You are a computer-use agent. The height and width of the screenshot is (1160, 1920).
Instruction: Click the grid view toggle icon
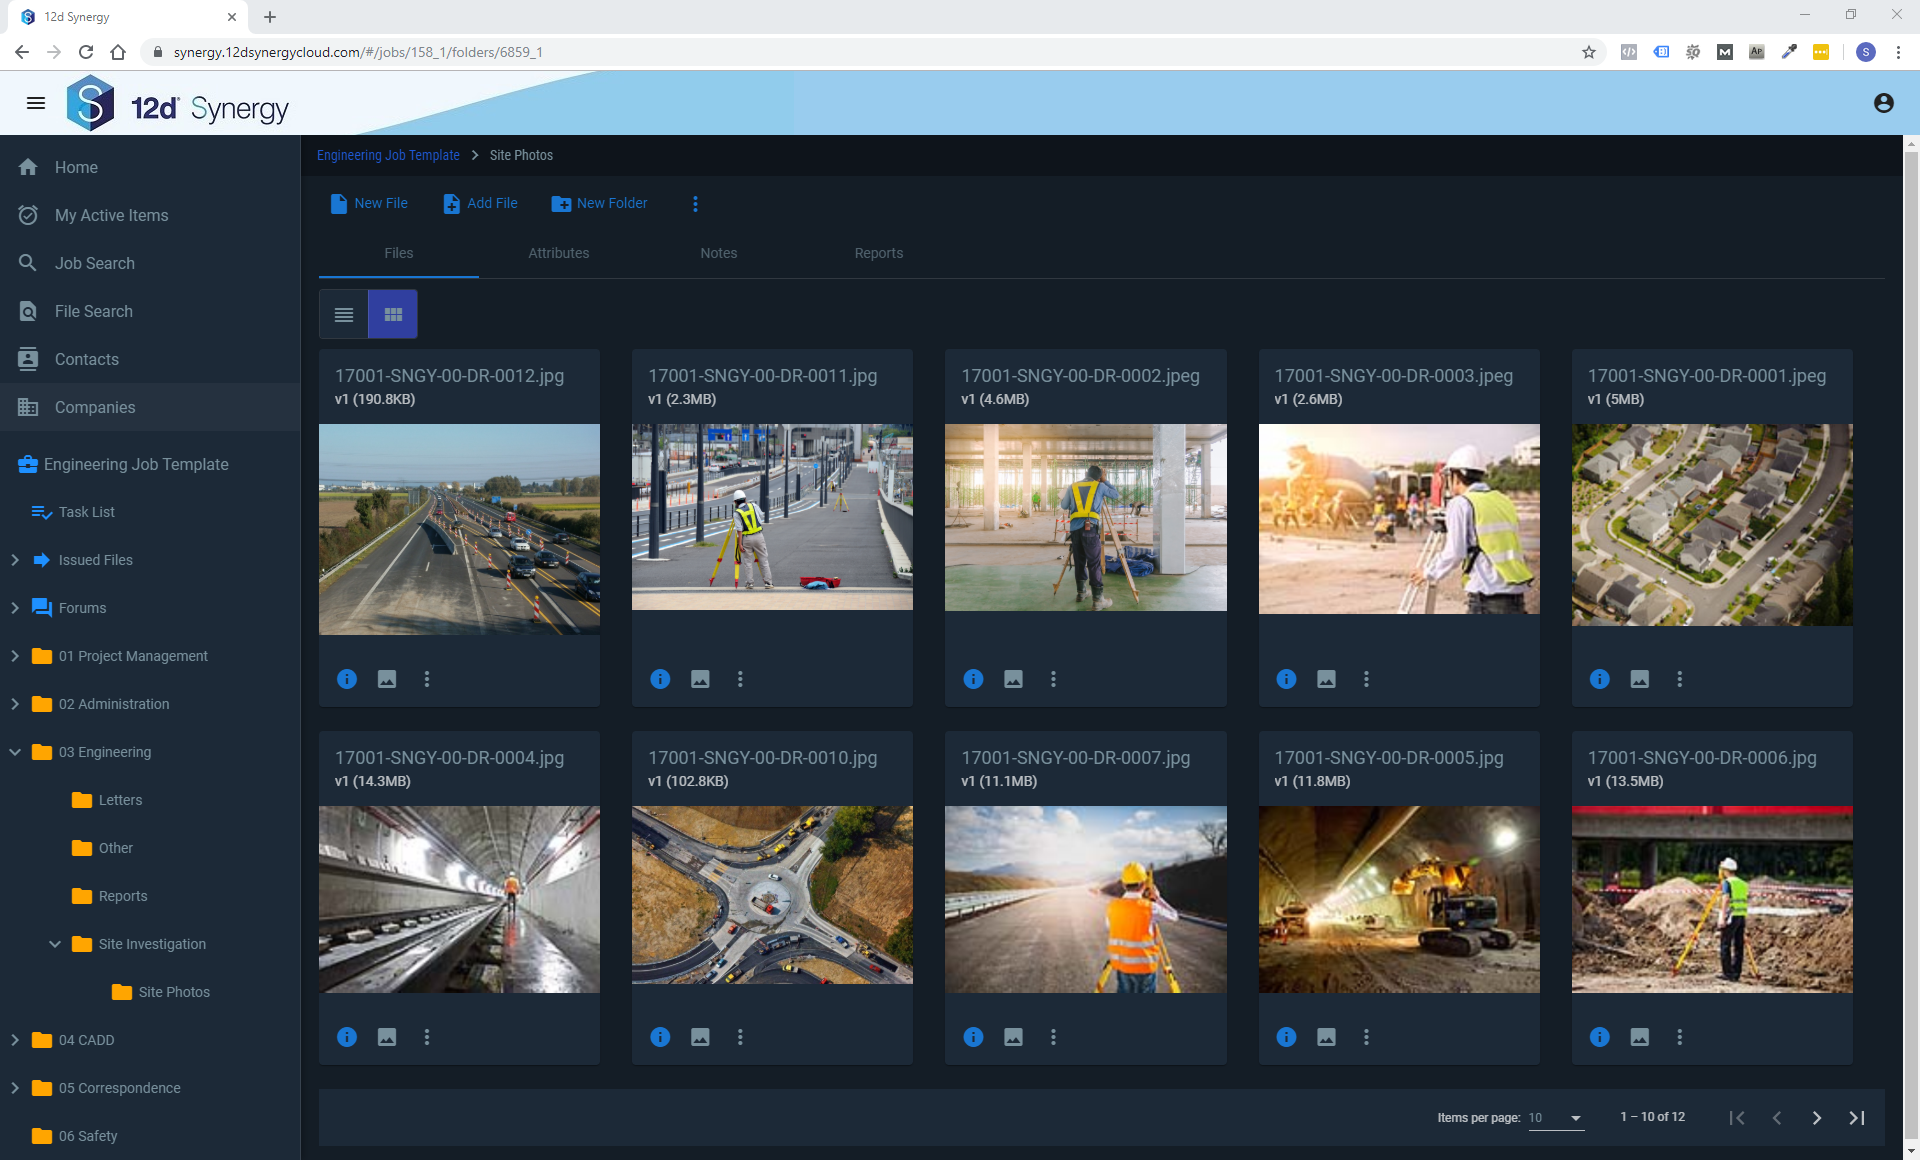[394, 315]
